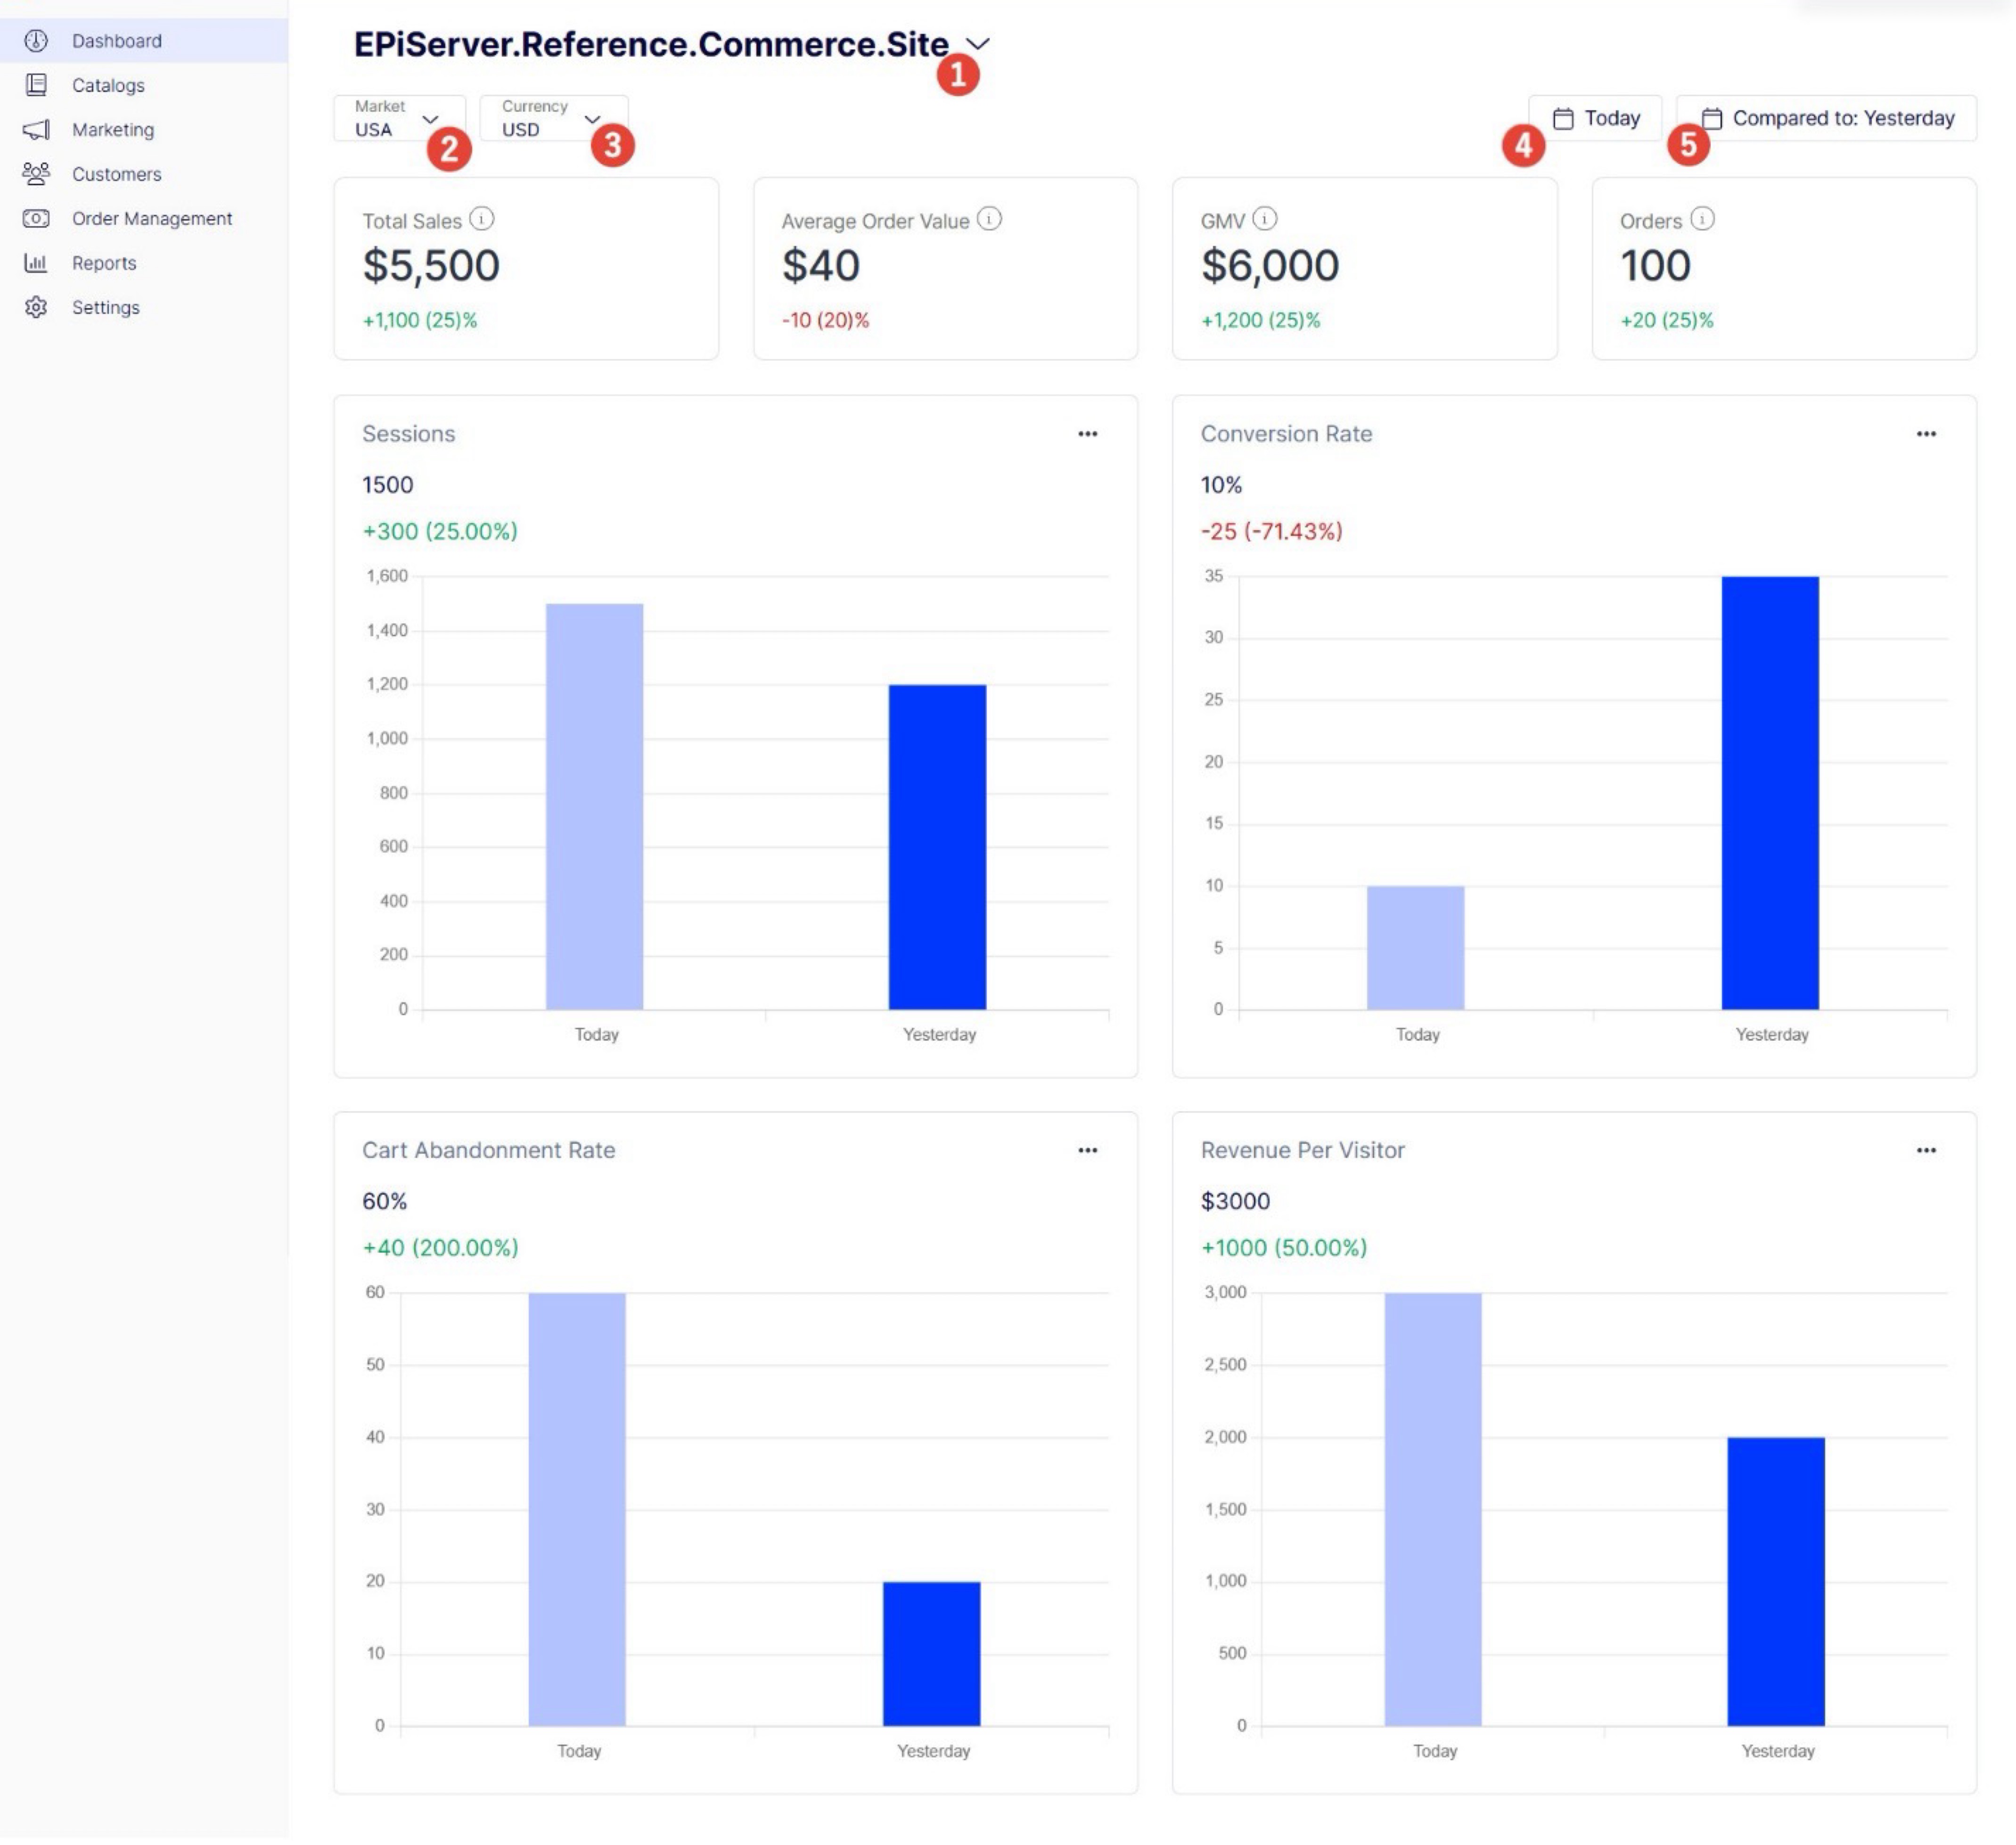Open Cart Abandonment Rate chart options menu
Screen dimensions: 2016x1845
(x=1088, y=1151)
